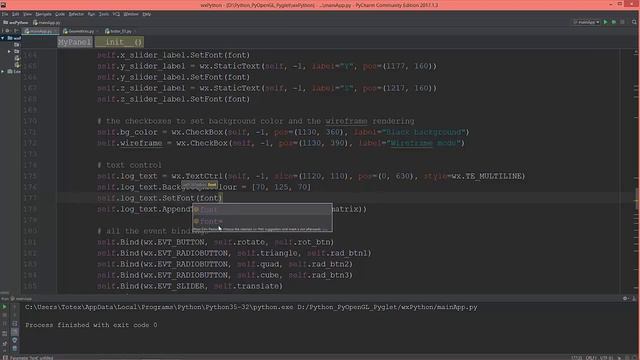This screenshot has width=640, height=360.
Task: Open the Navigate menu
Action: 43,14
